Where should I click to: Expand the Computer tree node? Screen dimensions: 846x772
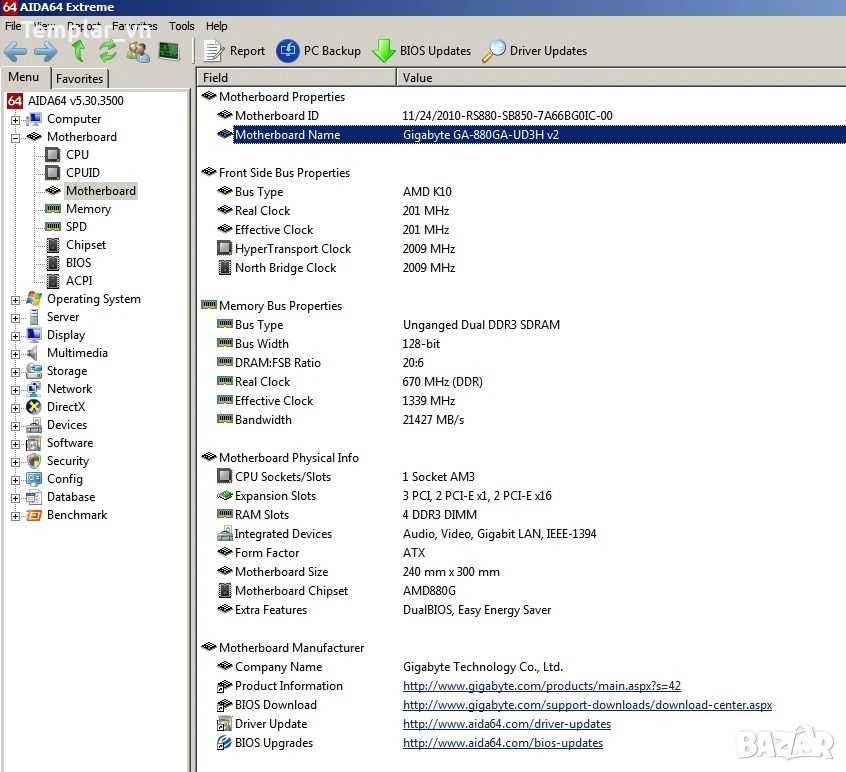coord(16,120)
